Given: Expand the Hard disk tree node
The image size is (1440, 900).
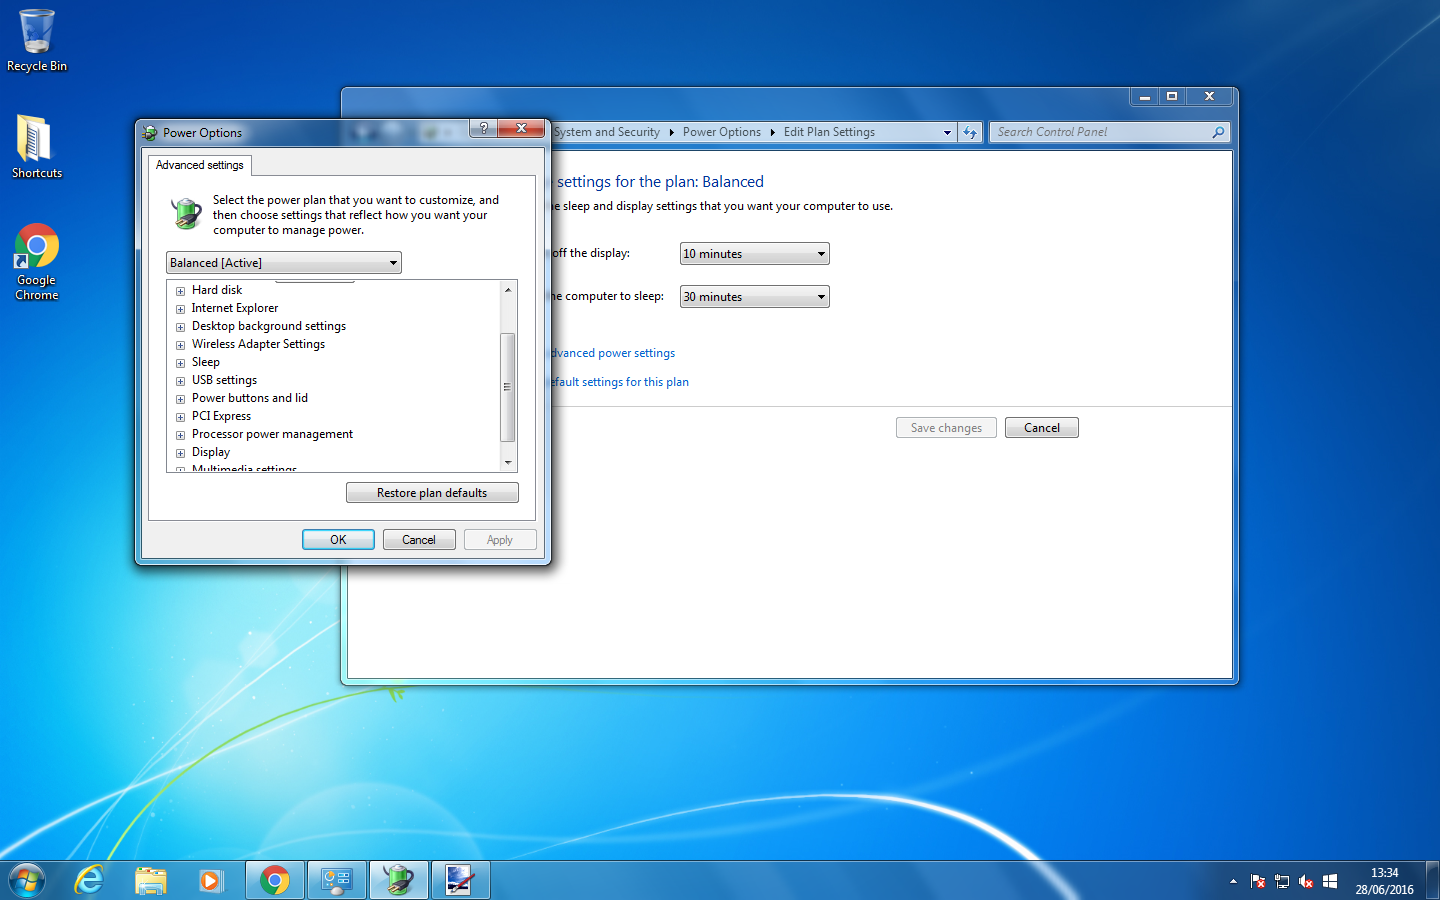Looking at the screenshot, I should [x=181, y=291].
